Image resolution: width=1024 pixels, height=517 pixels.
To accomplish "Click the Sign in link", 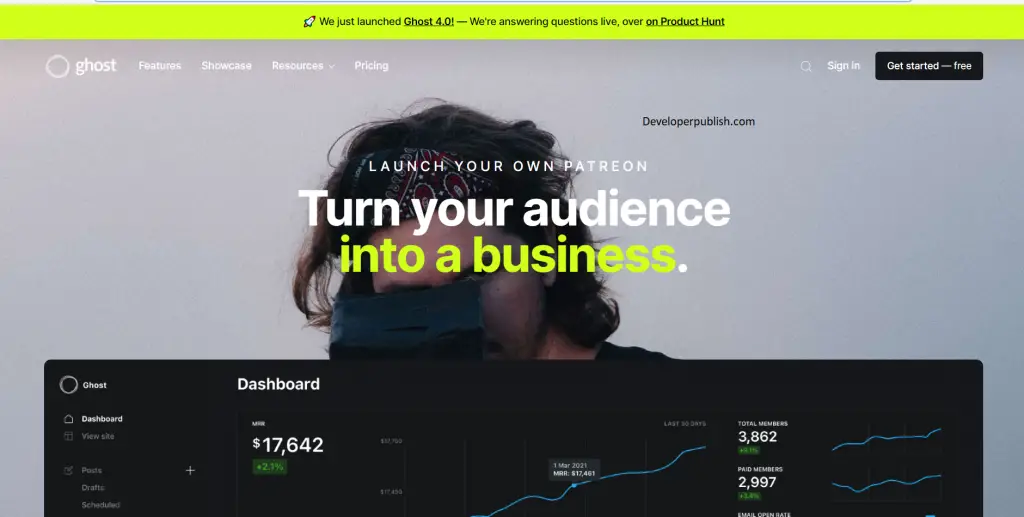I will pos(844,65).
